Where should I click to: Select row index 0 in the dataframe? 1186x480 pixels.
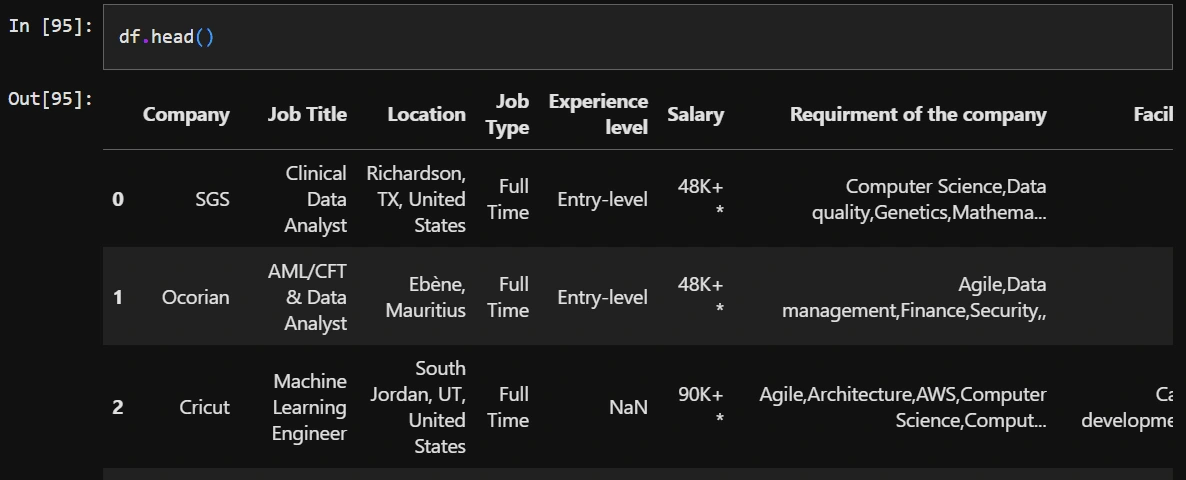[x=118, y=199]
